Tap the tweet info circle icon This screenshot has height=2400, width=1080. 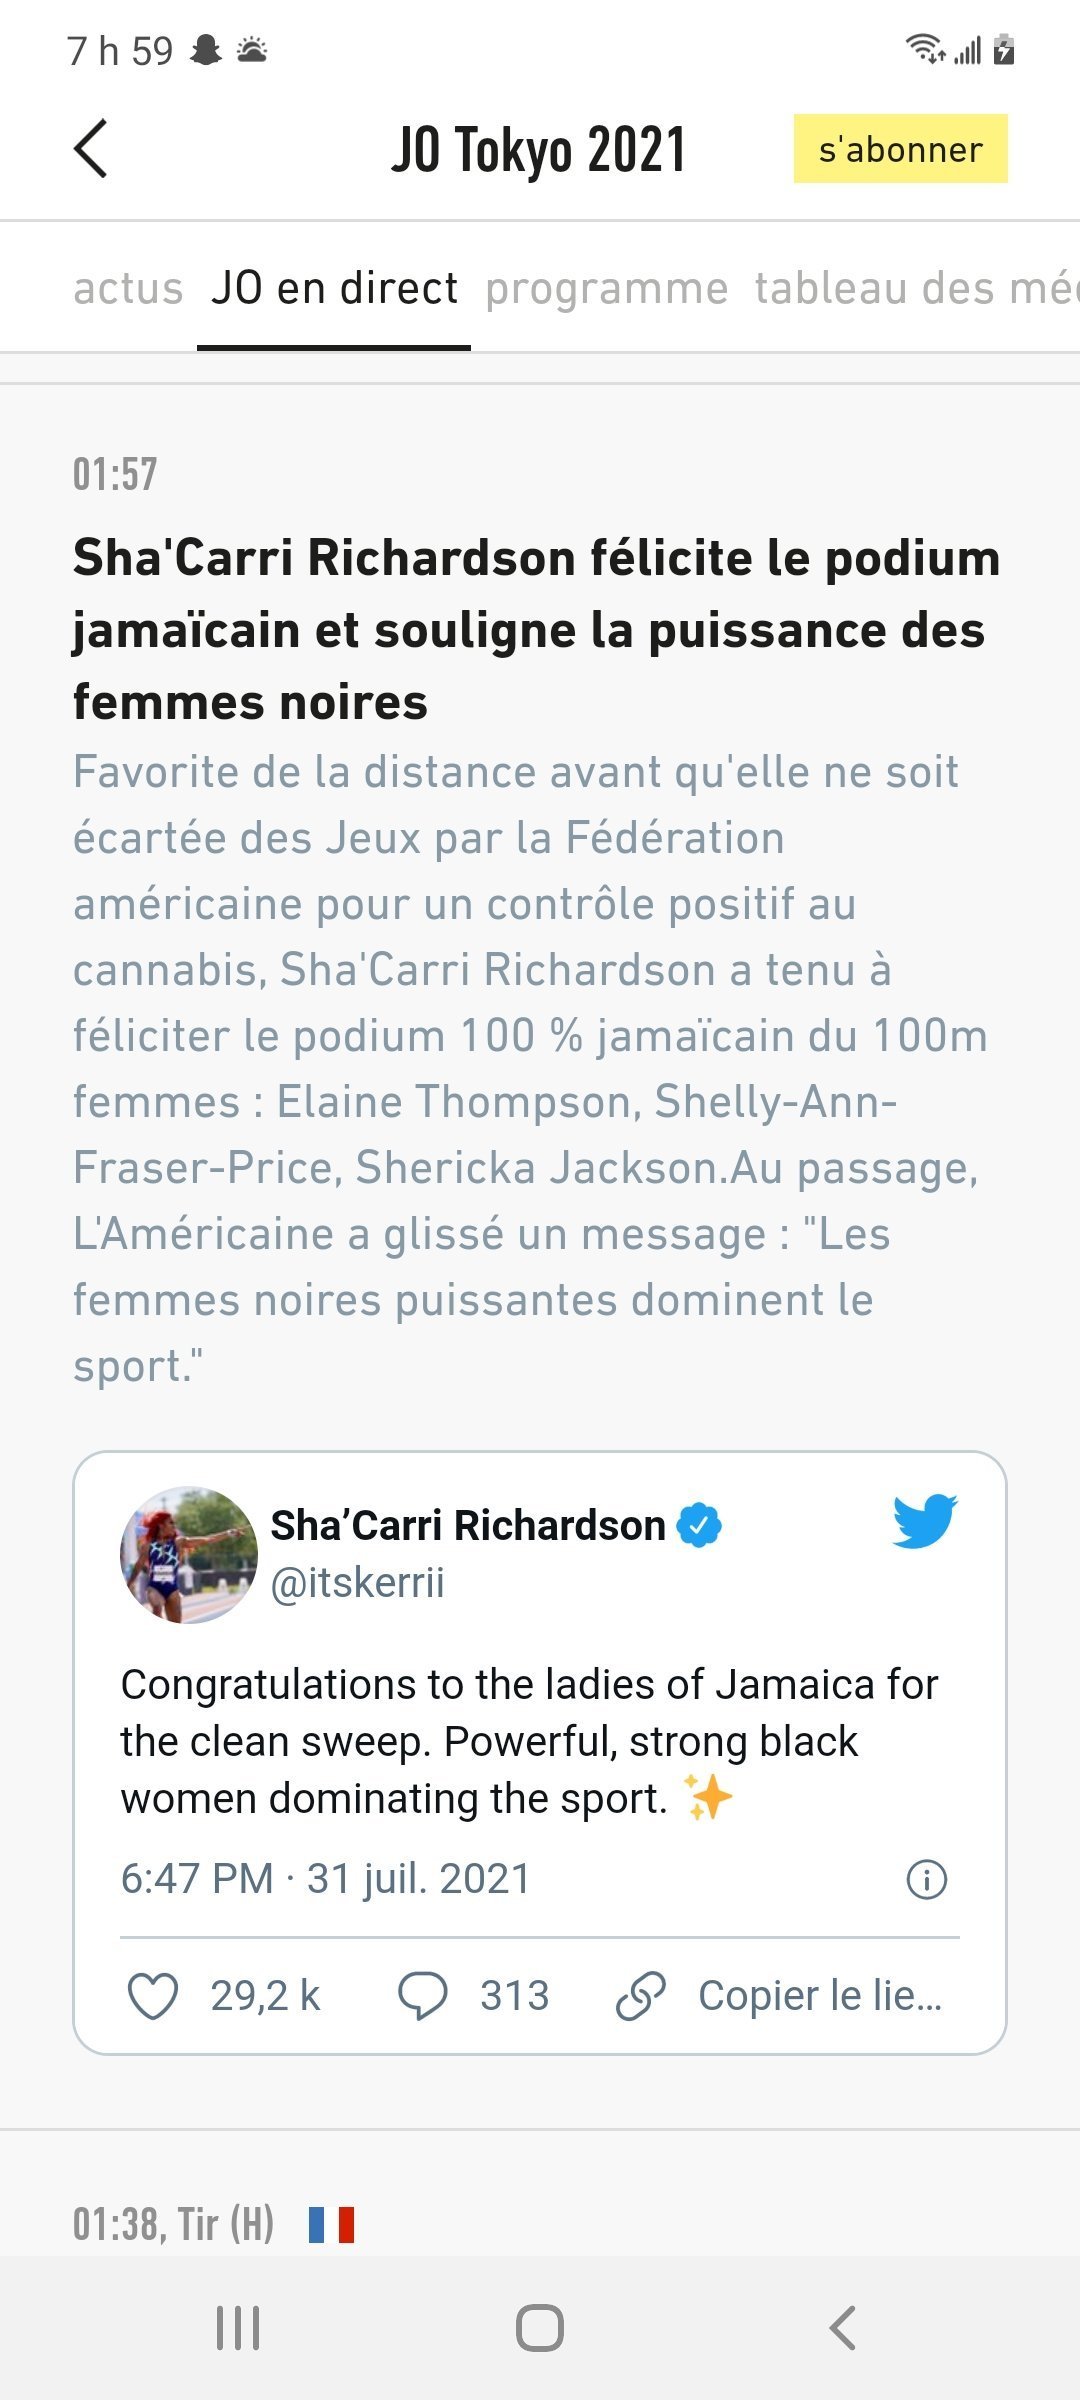pyautogui.click(x=926, y=1879)
